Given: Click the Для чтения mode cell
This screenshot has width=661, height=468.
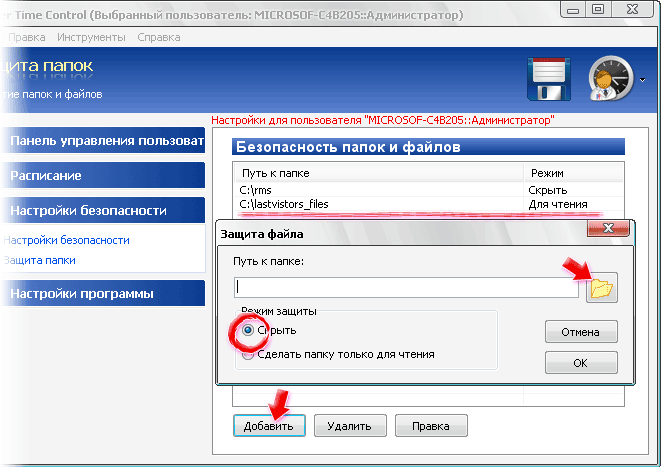Looking at the screenshot, I should (558, 204).
